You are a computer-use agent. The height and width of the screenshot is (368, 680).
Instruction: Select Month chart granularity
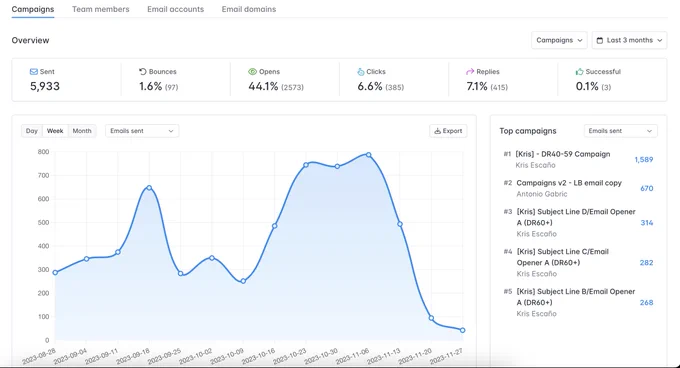(x=82, y=131)
